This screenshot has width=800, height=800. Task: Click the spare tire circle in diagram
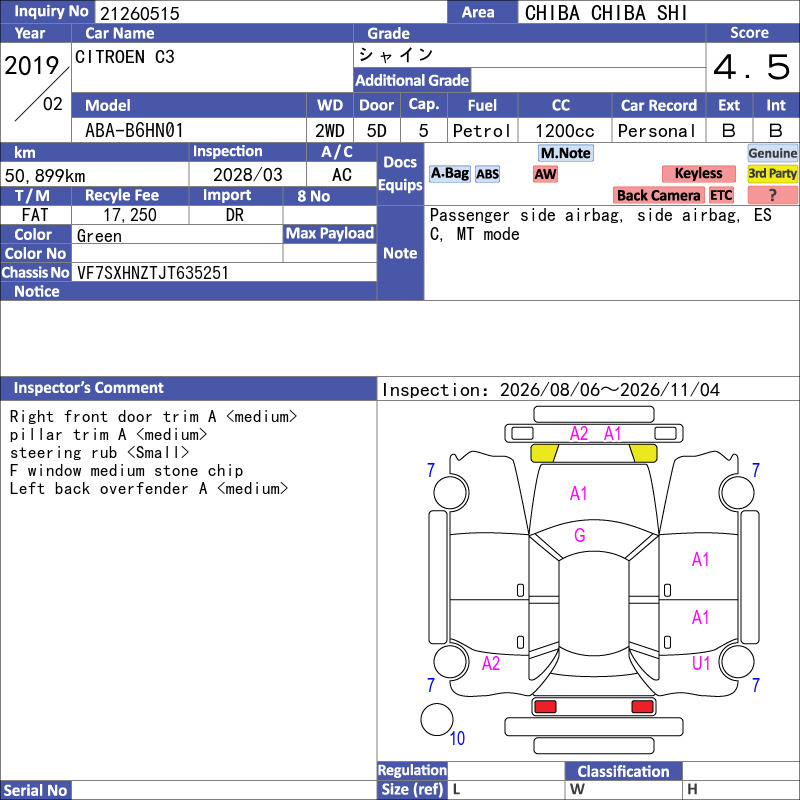pyautogui.click(x=437, y=719)
